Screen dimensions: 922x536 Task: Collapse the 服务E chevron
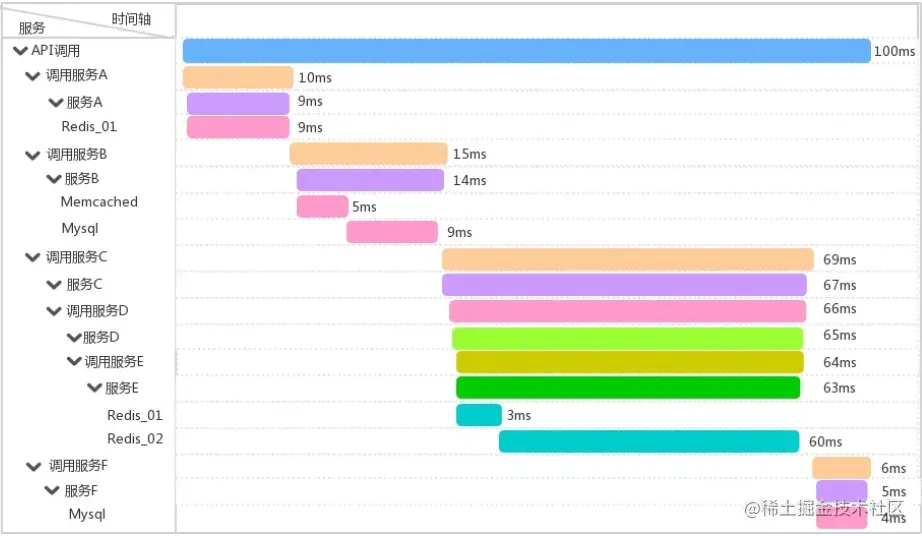(x=95, y=388)
